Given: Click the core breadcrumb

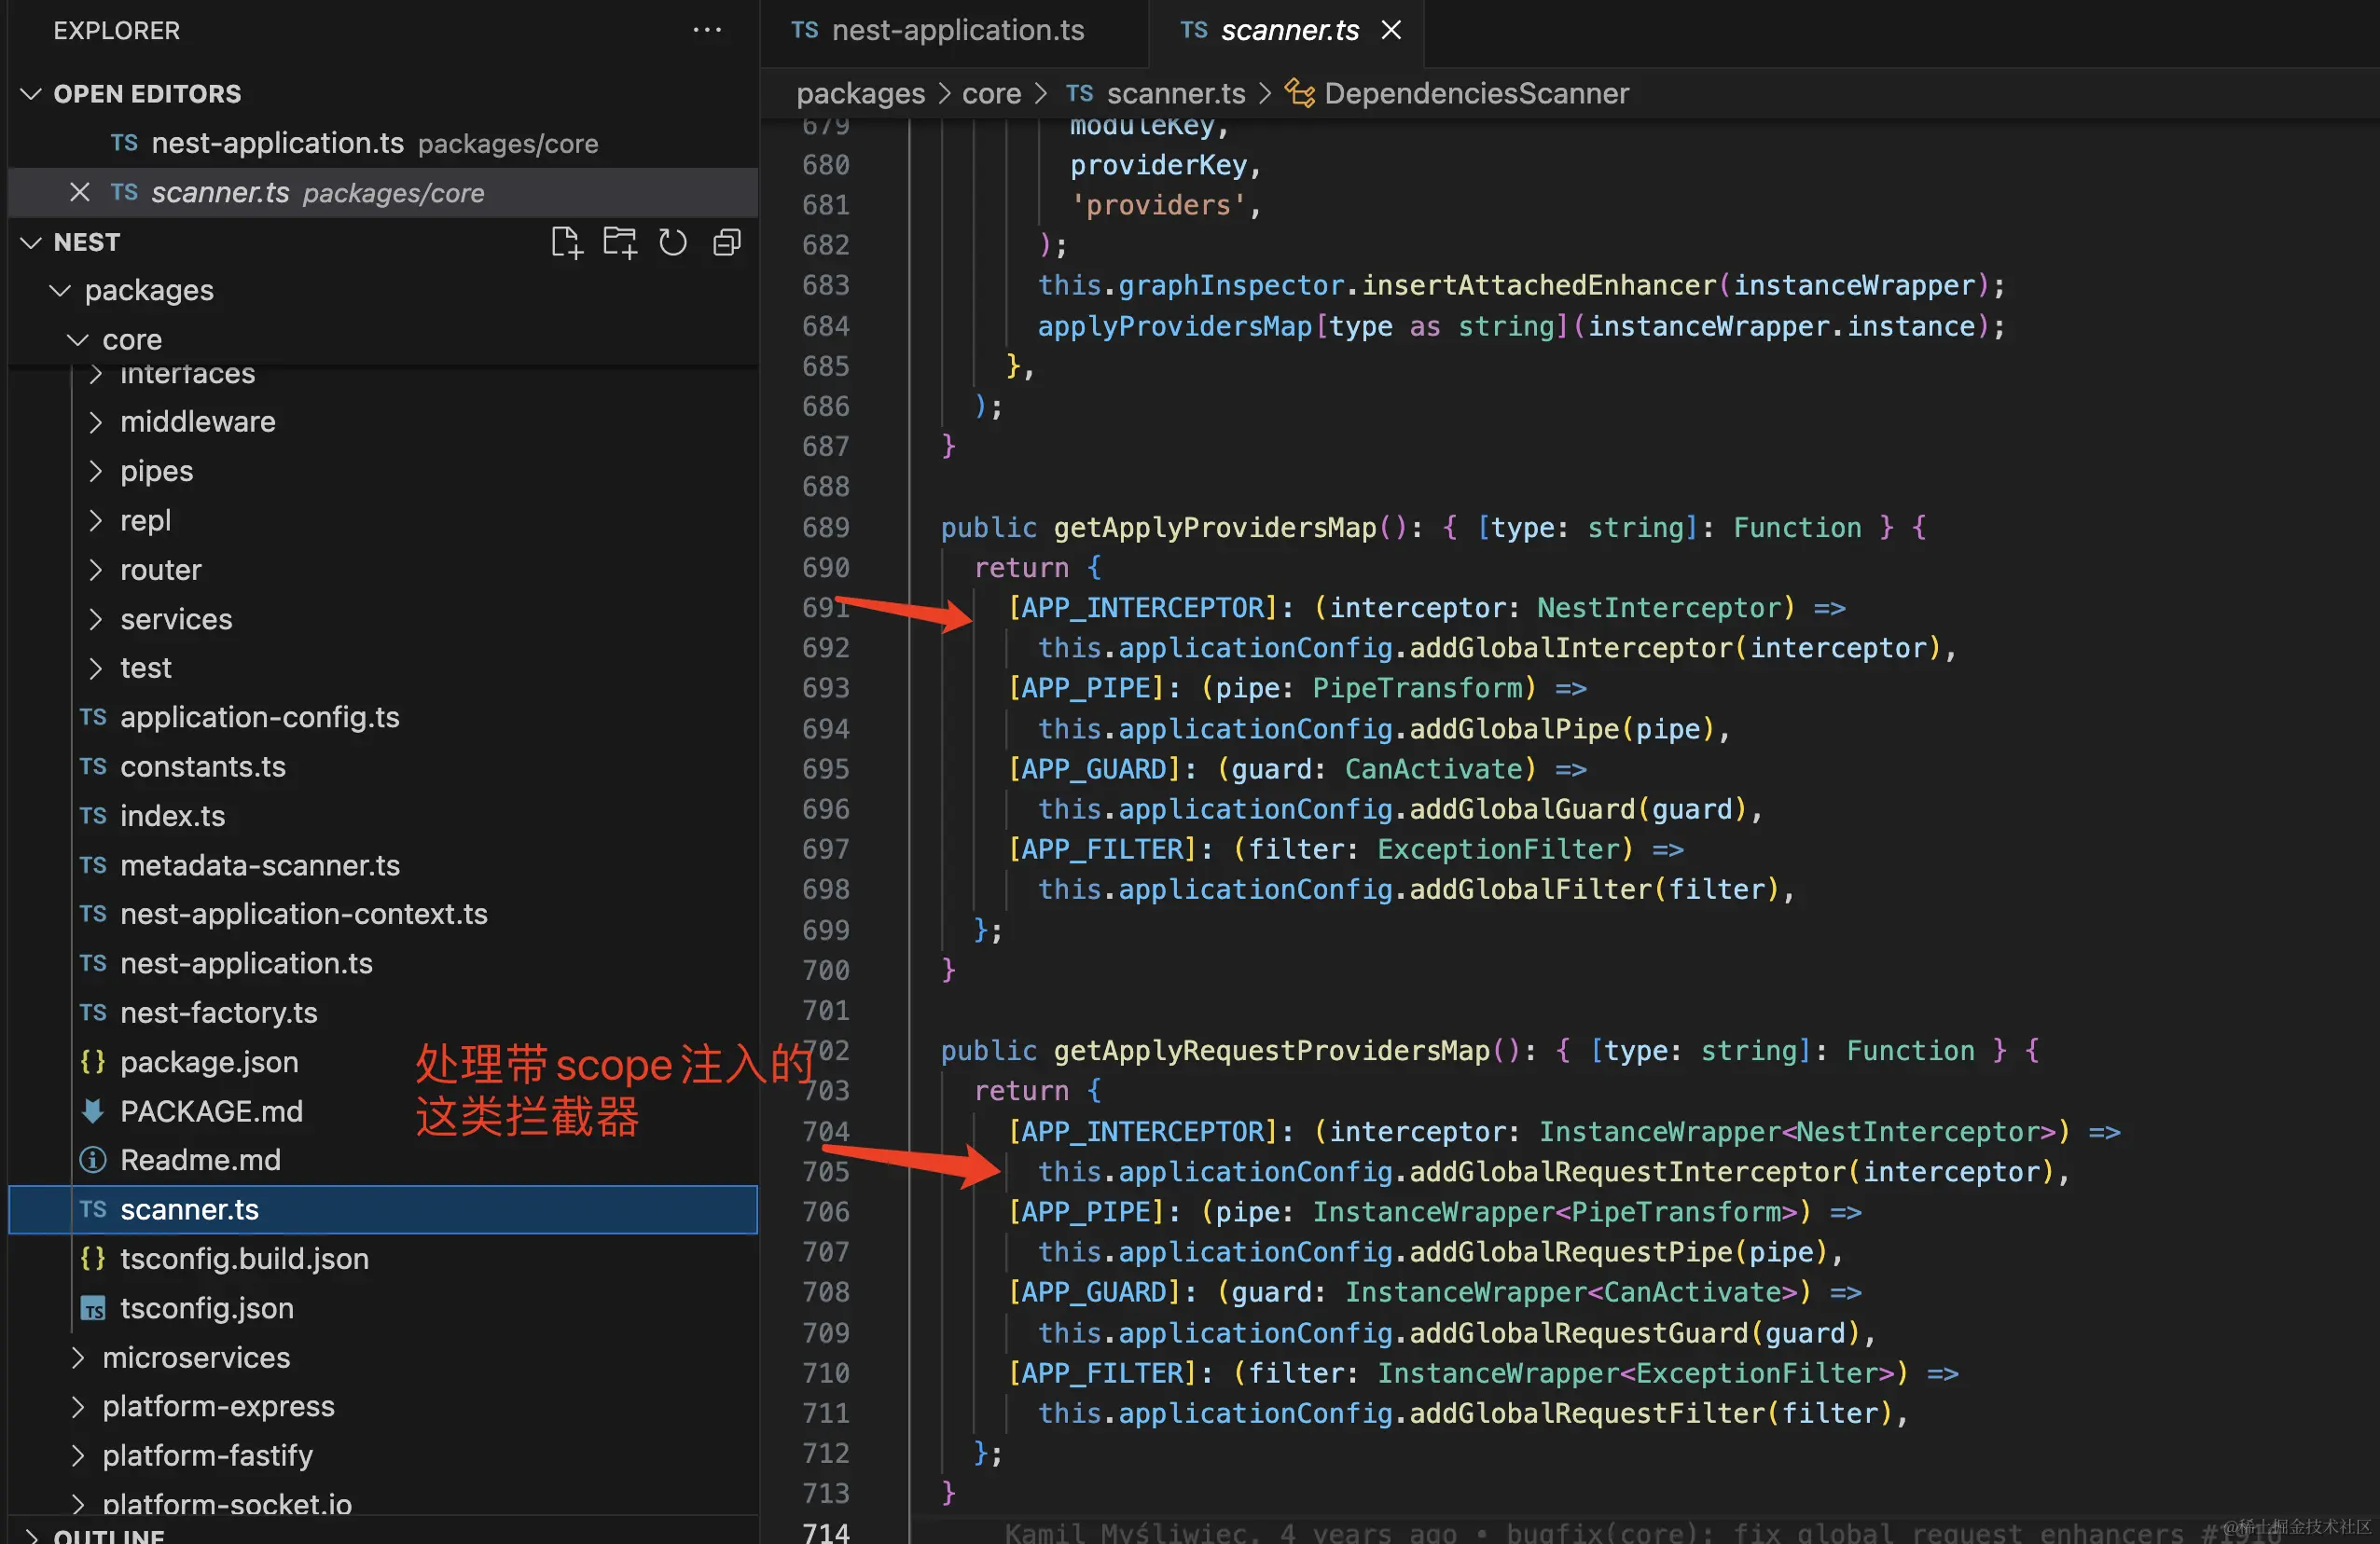Looking at the screenshot, I should point(991,93).
